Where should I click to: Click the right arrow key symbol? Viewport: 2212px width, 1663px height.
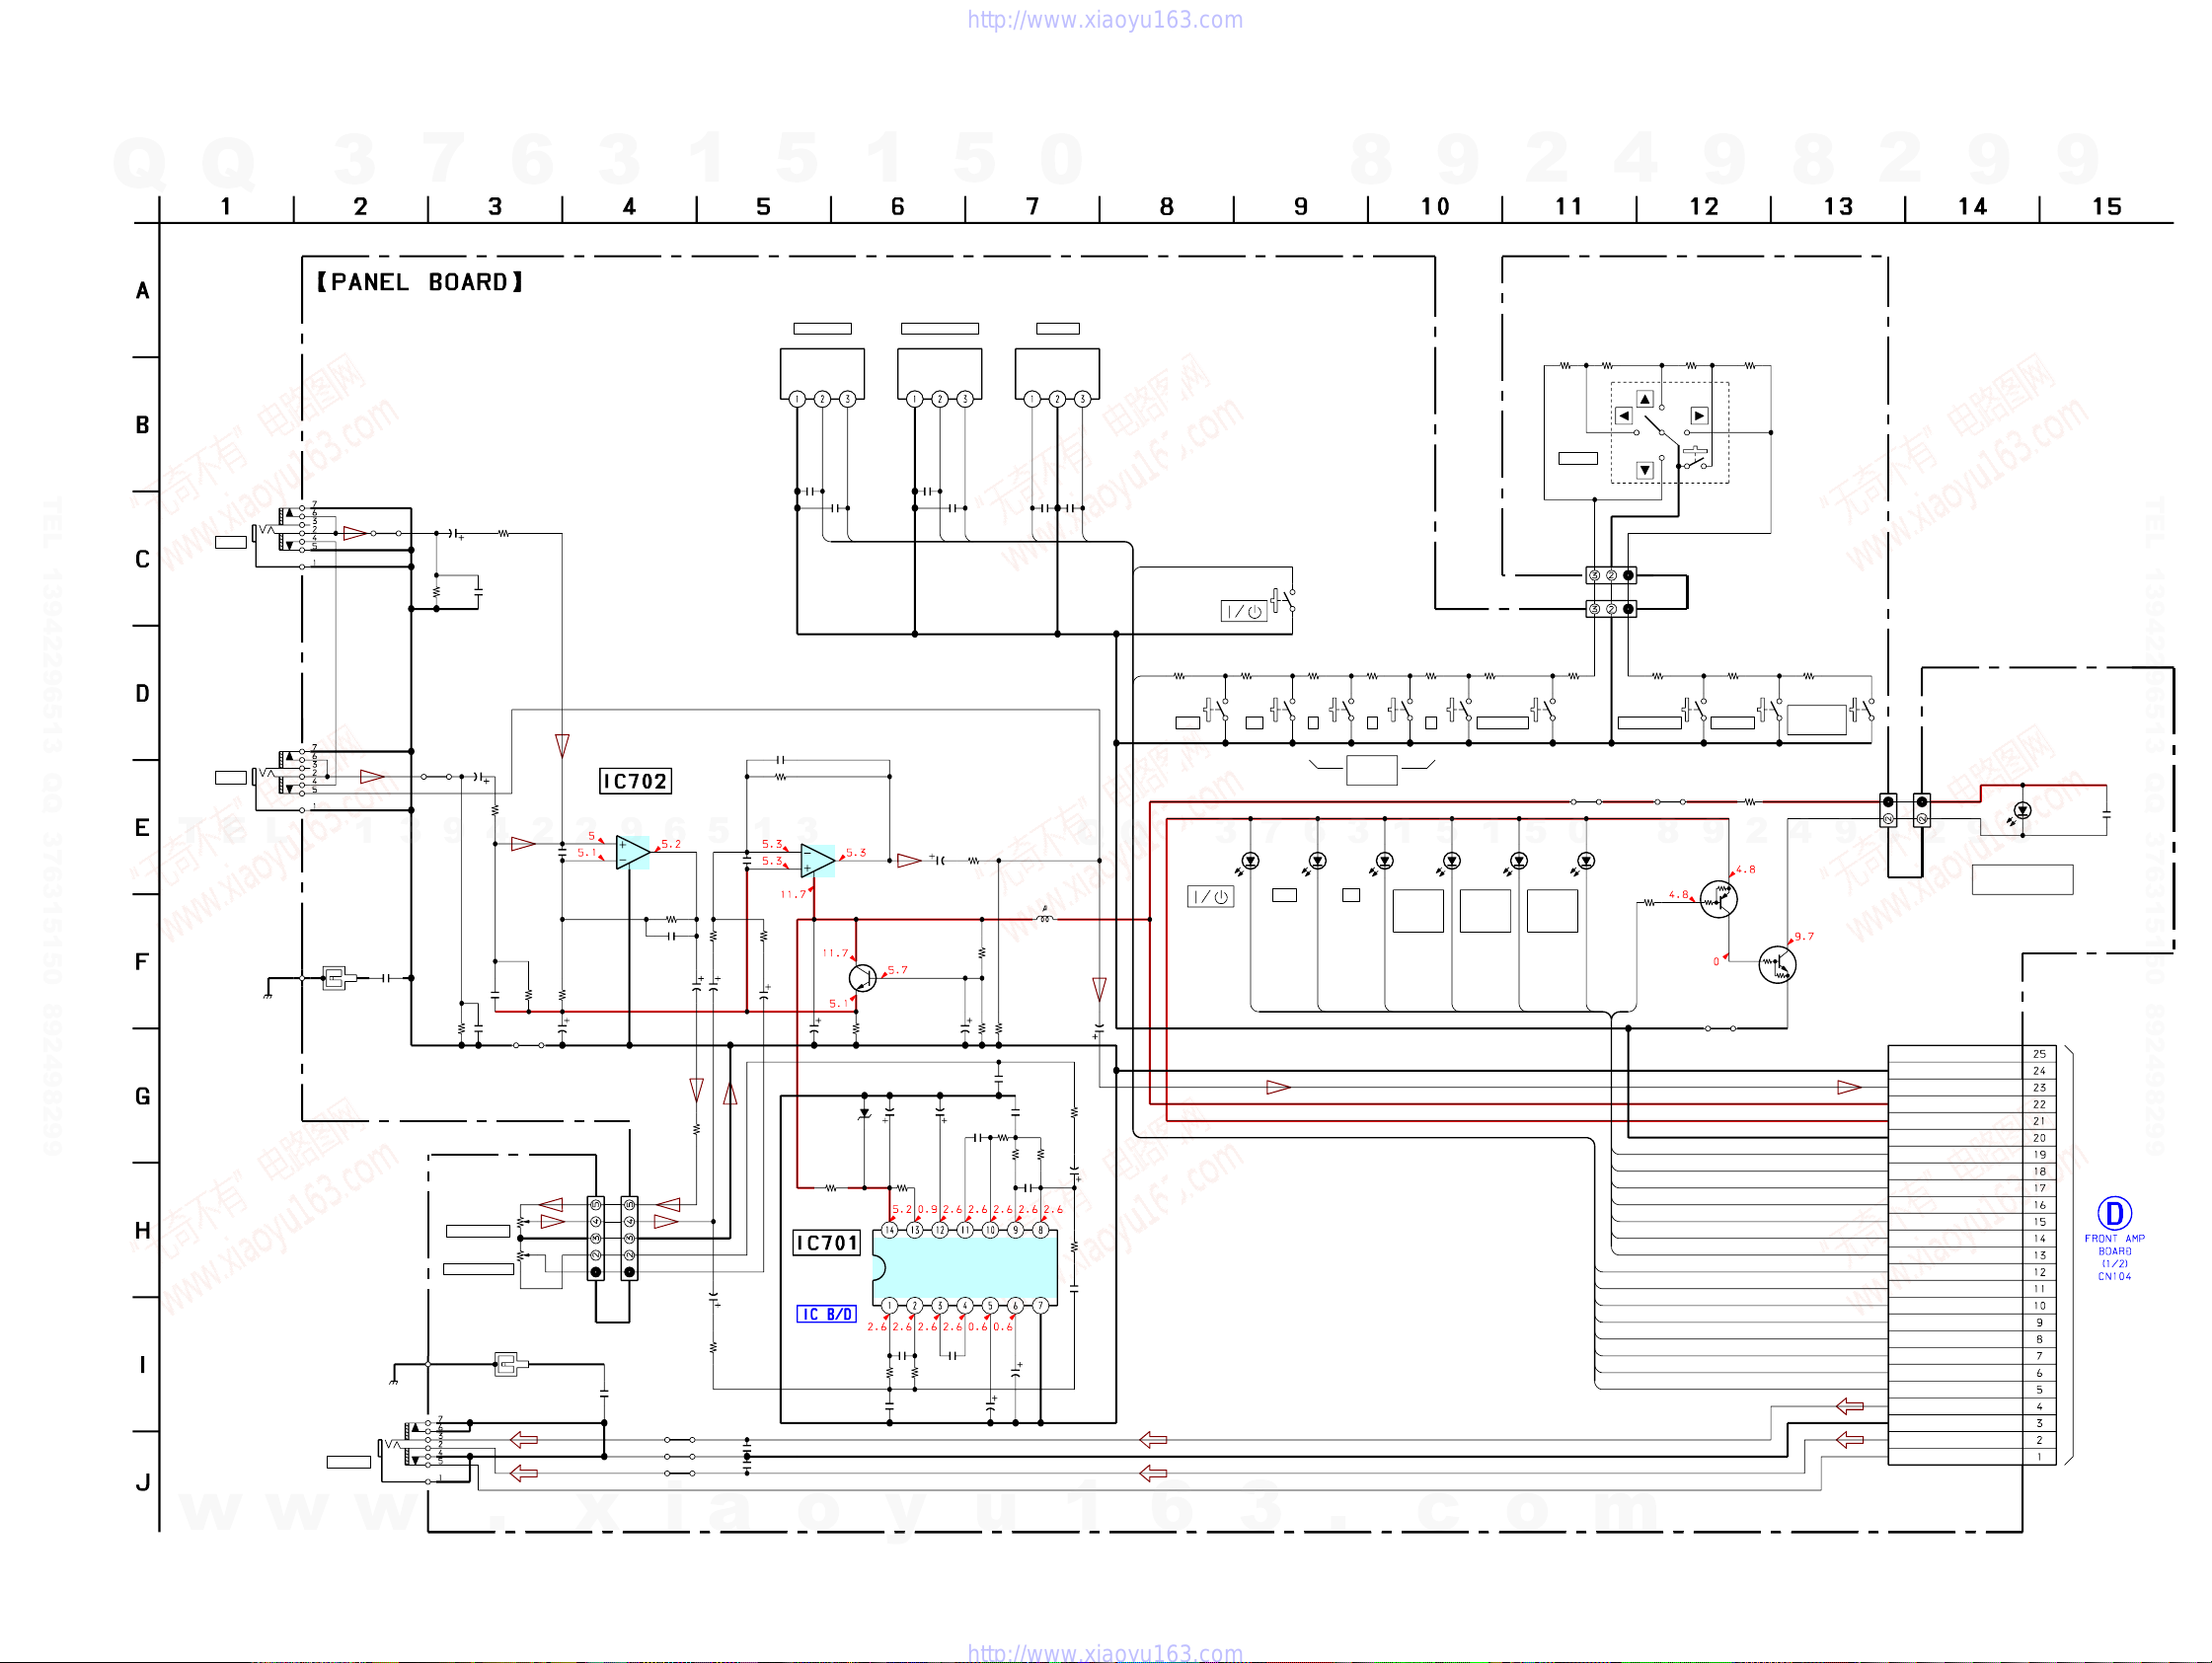point(1699,416)
